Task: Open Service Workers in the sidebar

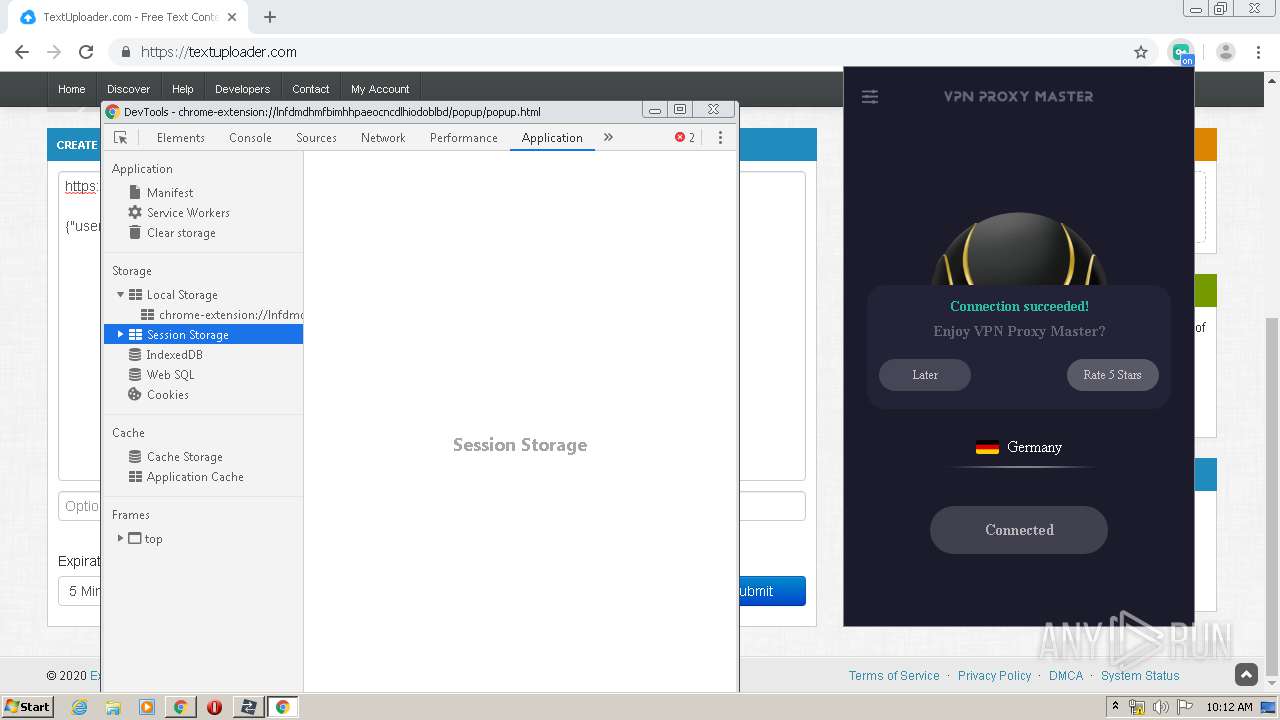Action: (x=188, y=213)
